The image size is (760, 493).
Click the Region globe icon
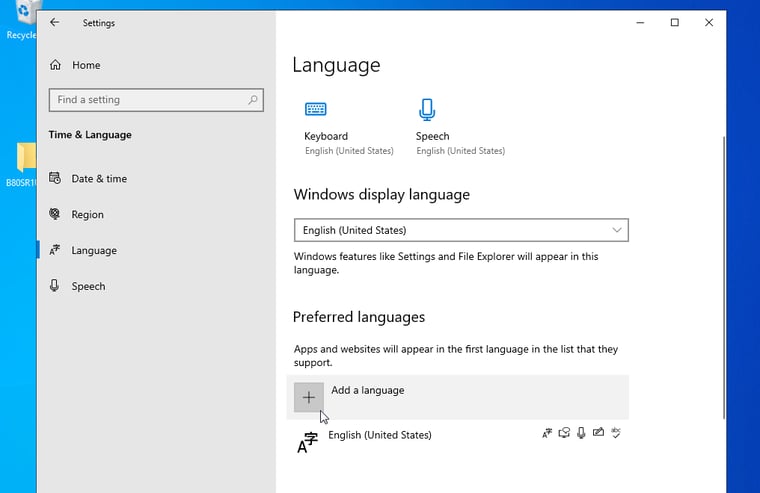click(x=55, y=214)
